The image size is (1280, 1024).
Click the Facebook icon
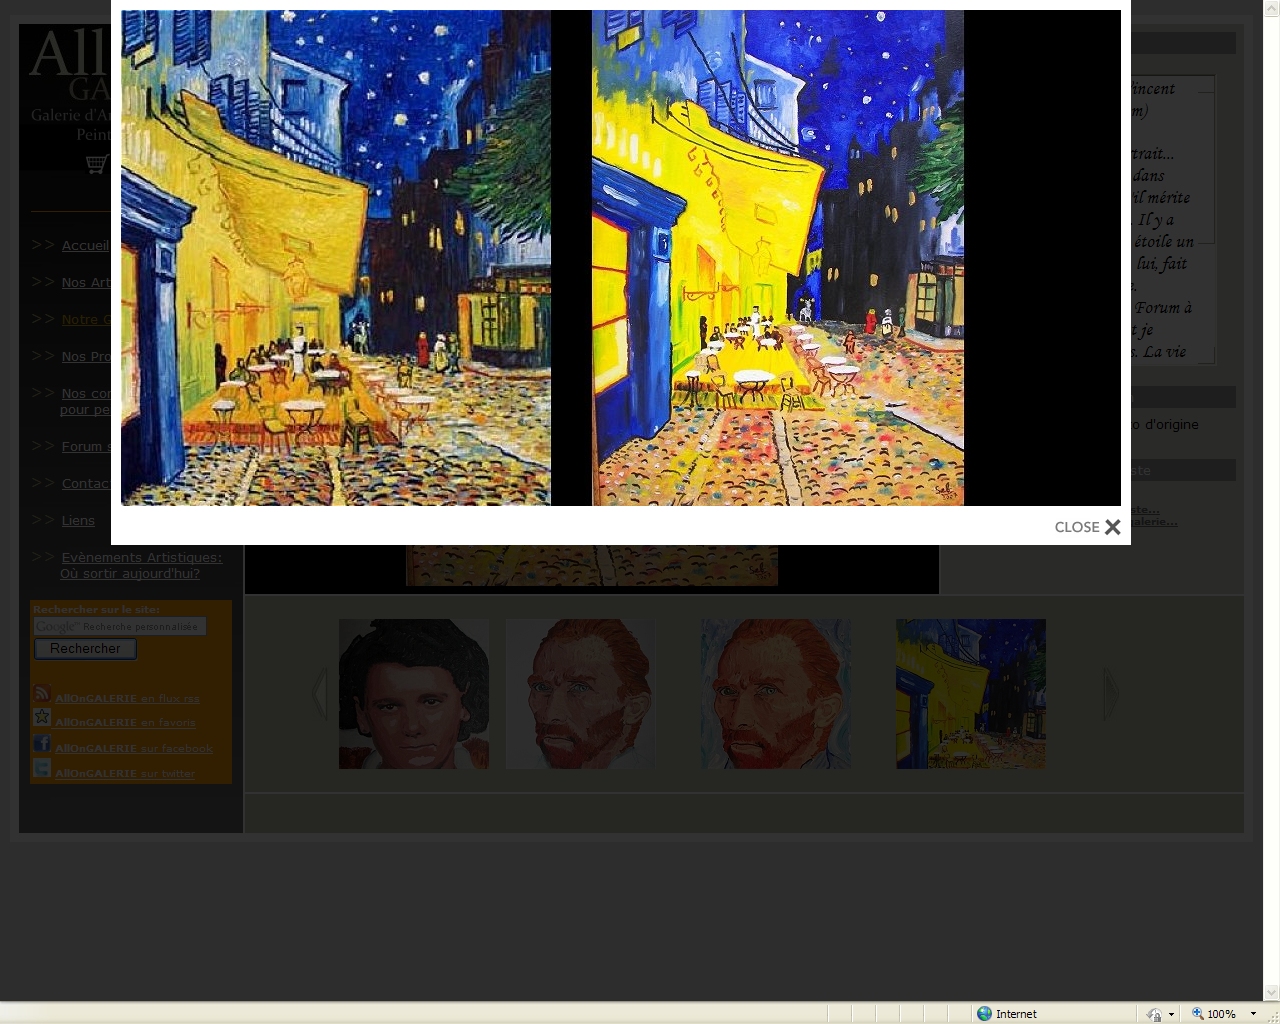pyautogui.click(x=42, y=743)
